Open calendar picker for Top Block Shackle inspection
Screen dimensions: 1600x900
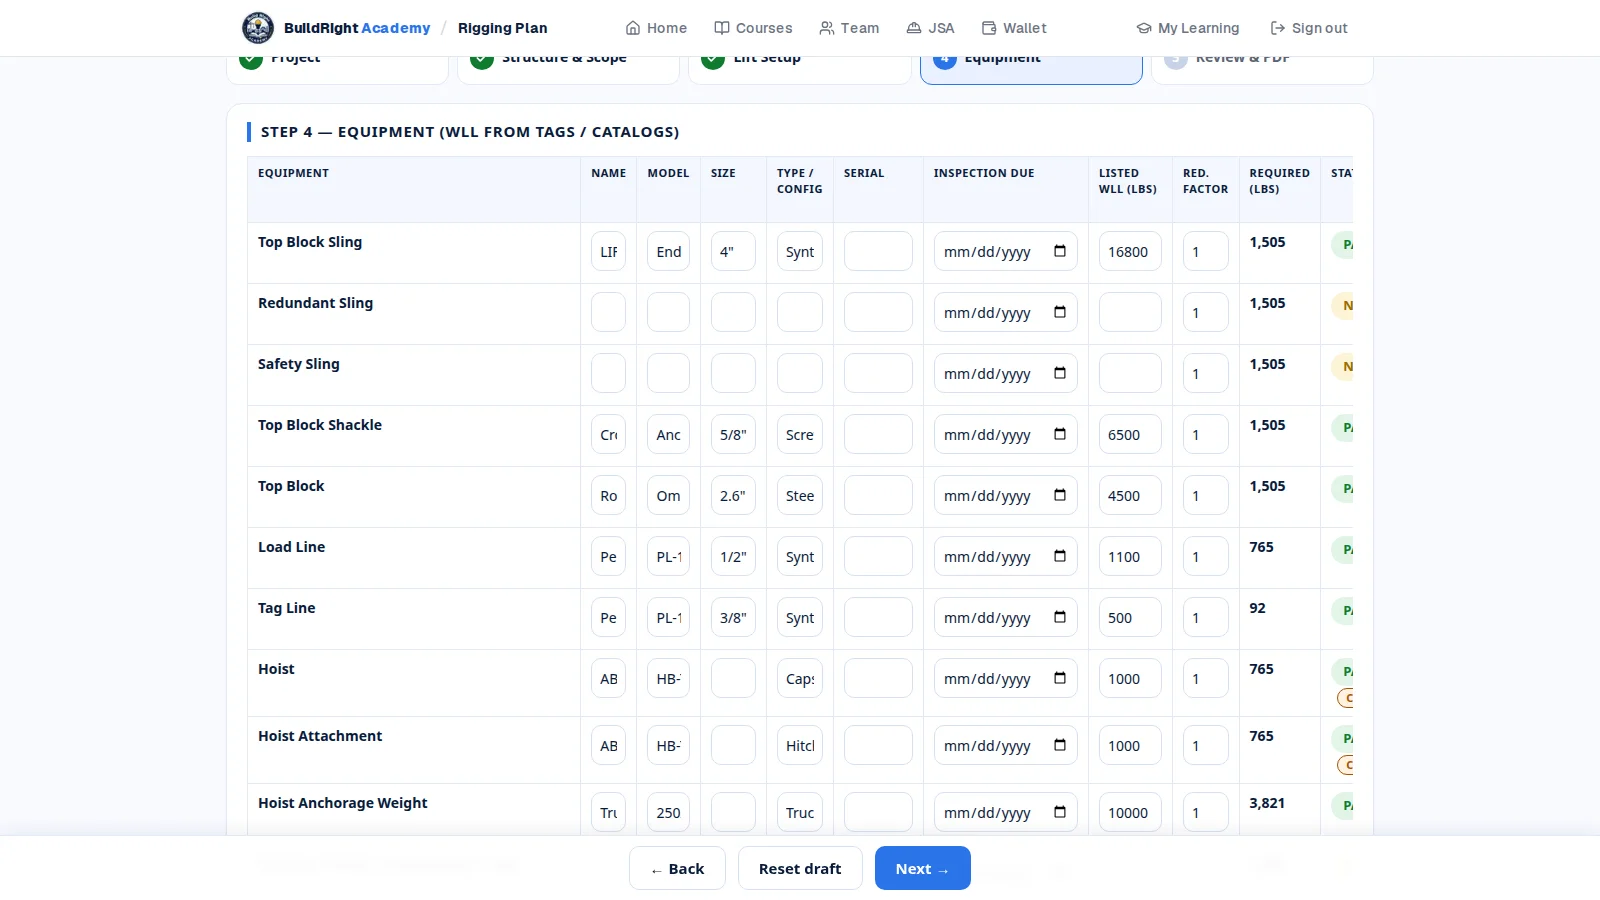1060,434
